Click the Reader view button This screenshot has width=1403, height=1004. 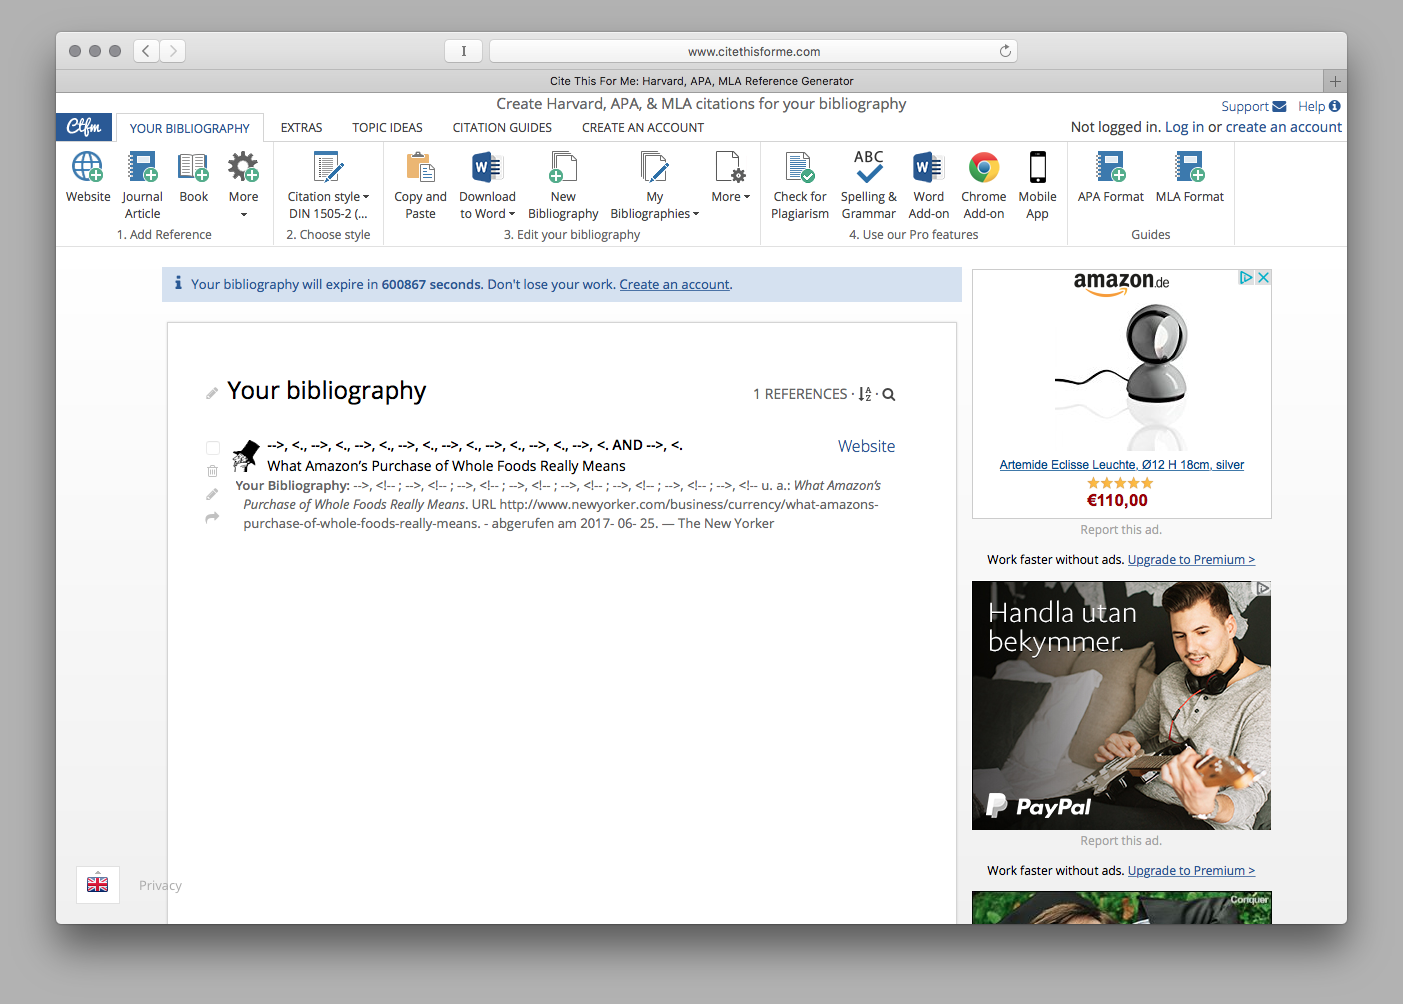pos(463,51)
